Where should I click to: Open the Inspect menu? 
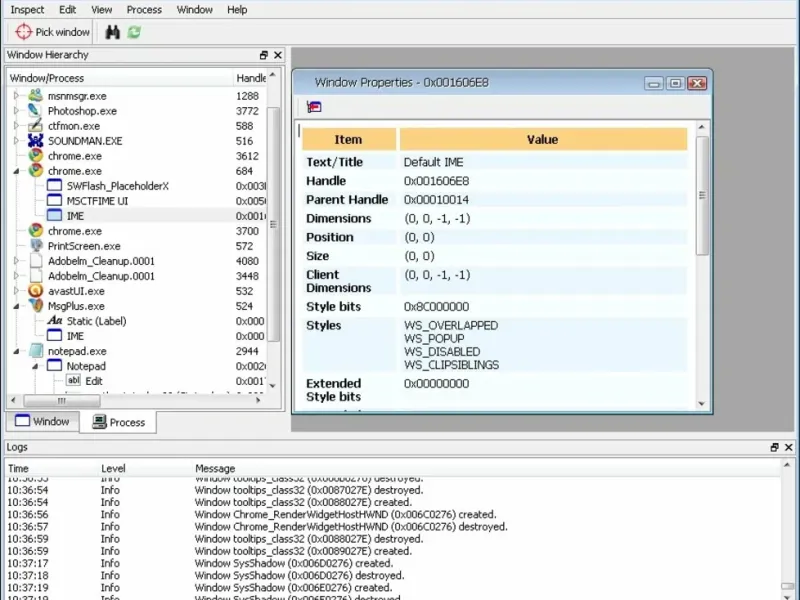point(27,10)
